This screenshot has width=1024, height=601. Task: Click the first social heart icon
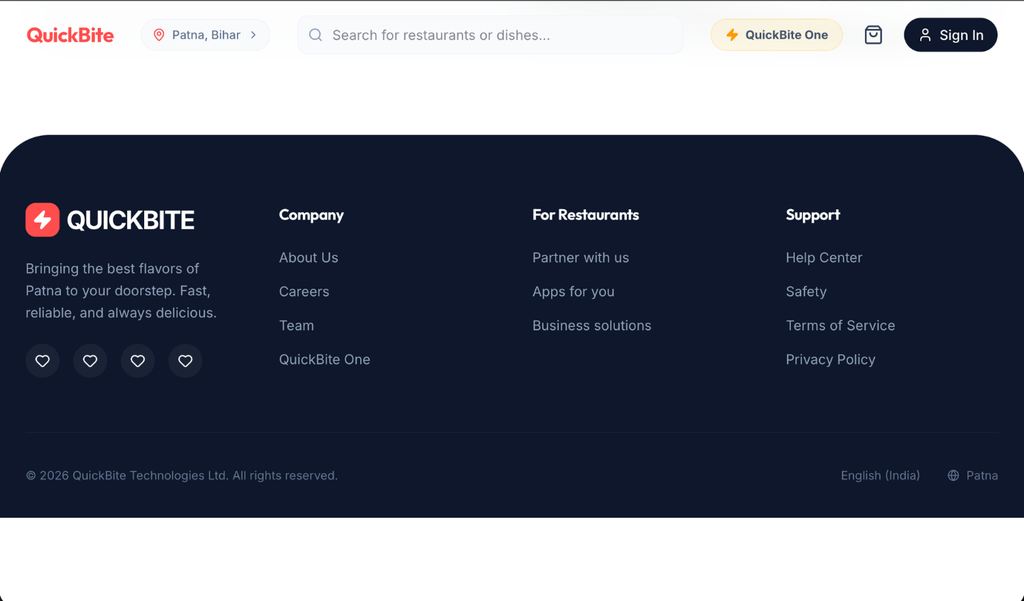(x=42, y=360)
